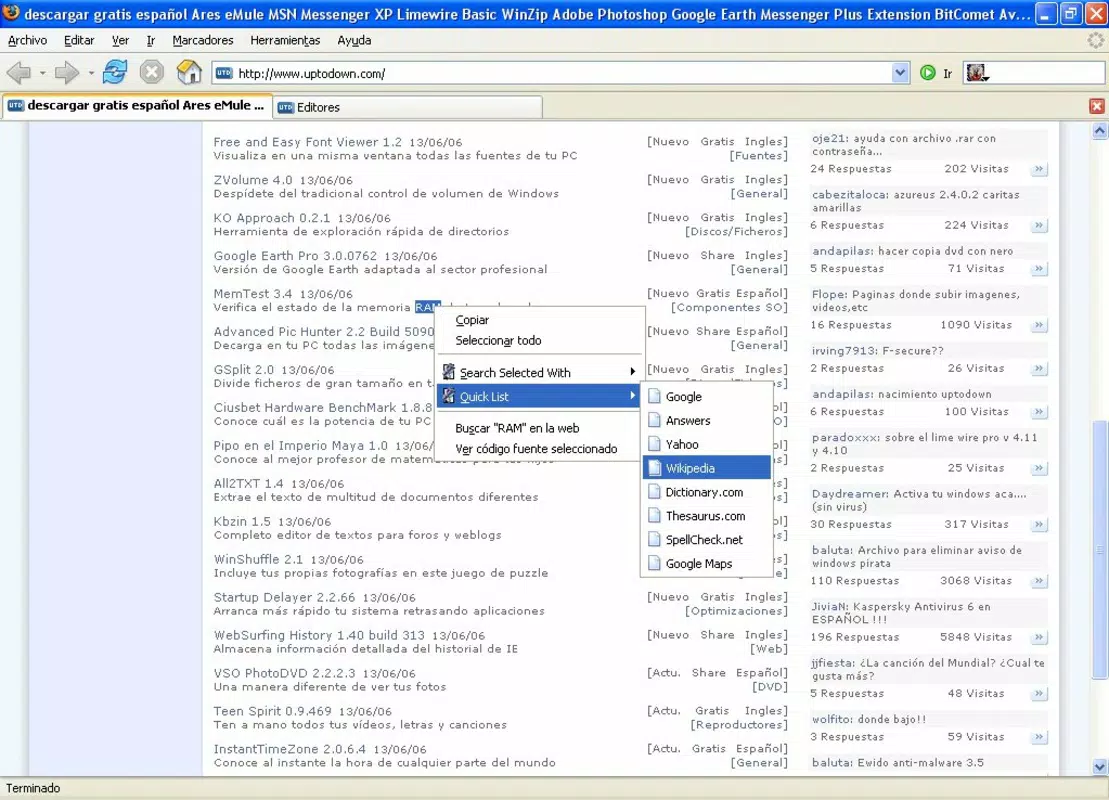The height and width of the screenshot is (800, 1109).
Task: Open irving7913 F-secure thread arrow
Action: (x=1038, y=369)
